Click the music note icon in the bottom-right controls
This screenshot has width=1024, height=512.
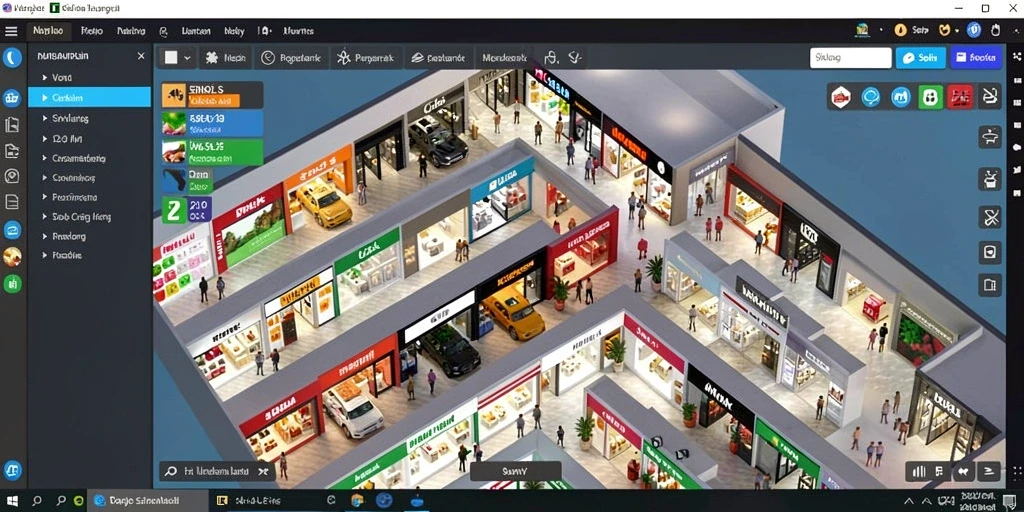pos(939,471)
